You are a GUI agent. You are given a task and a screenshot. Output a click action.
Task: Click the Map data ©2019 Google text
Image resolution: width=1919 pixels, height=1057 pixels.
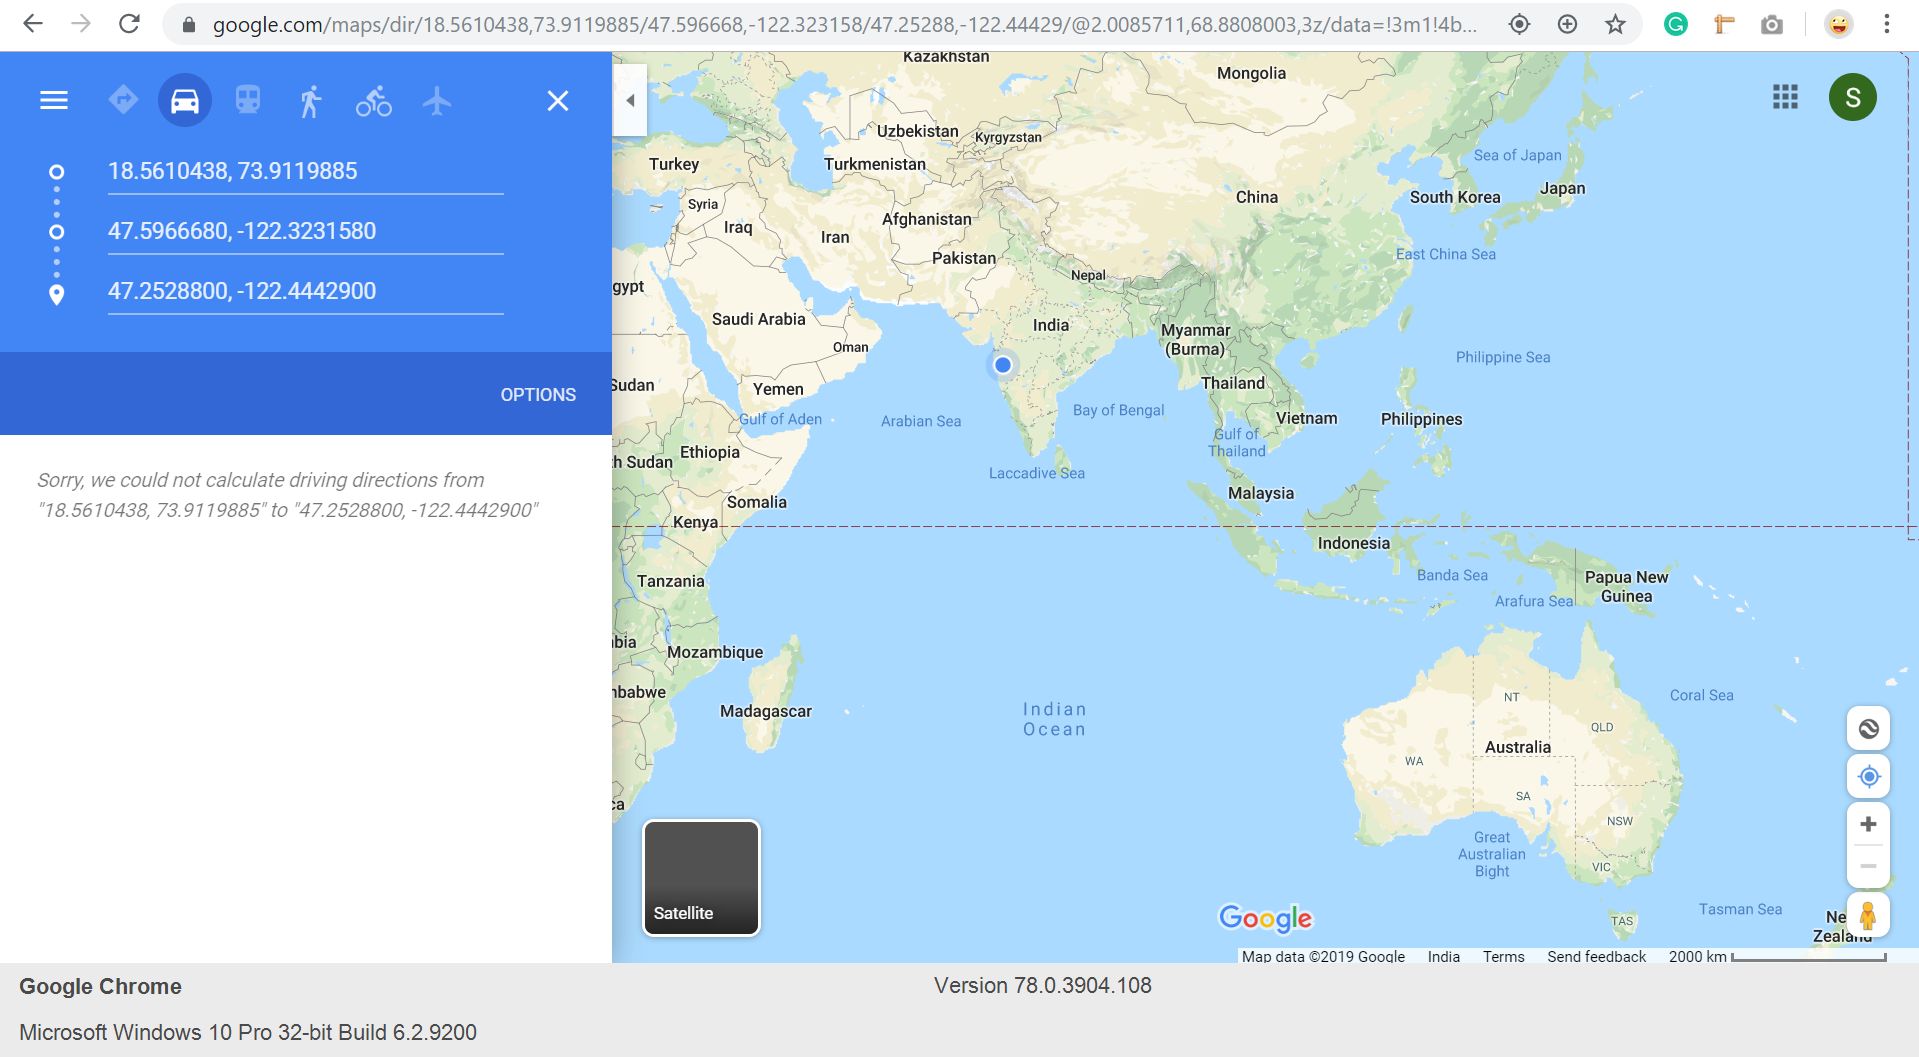point(1323,957)
